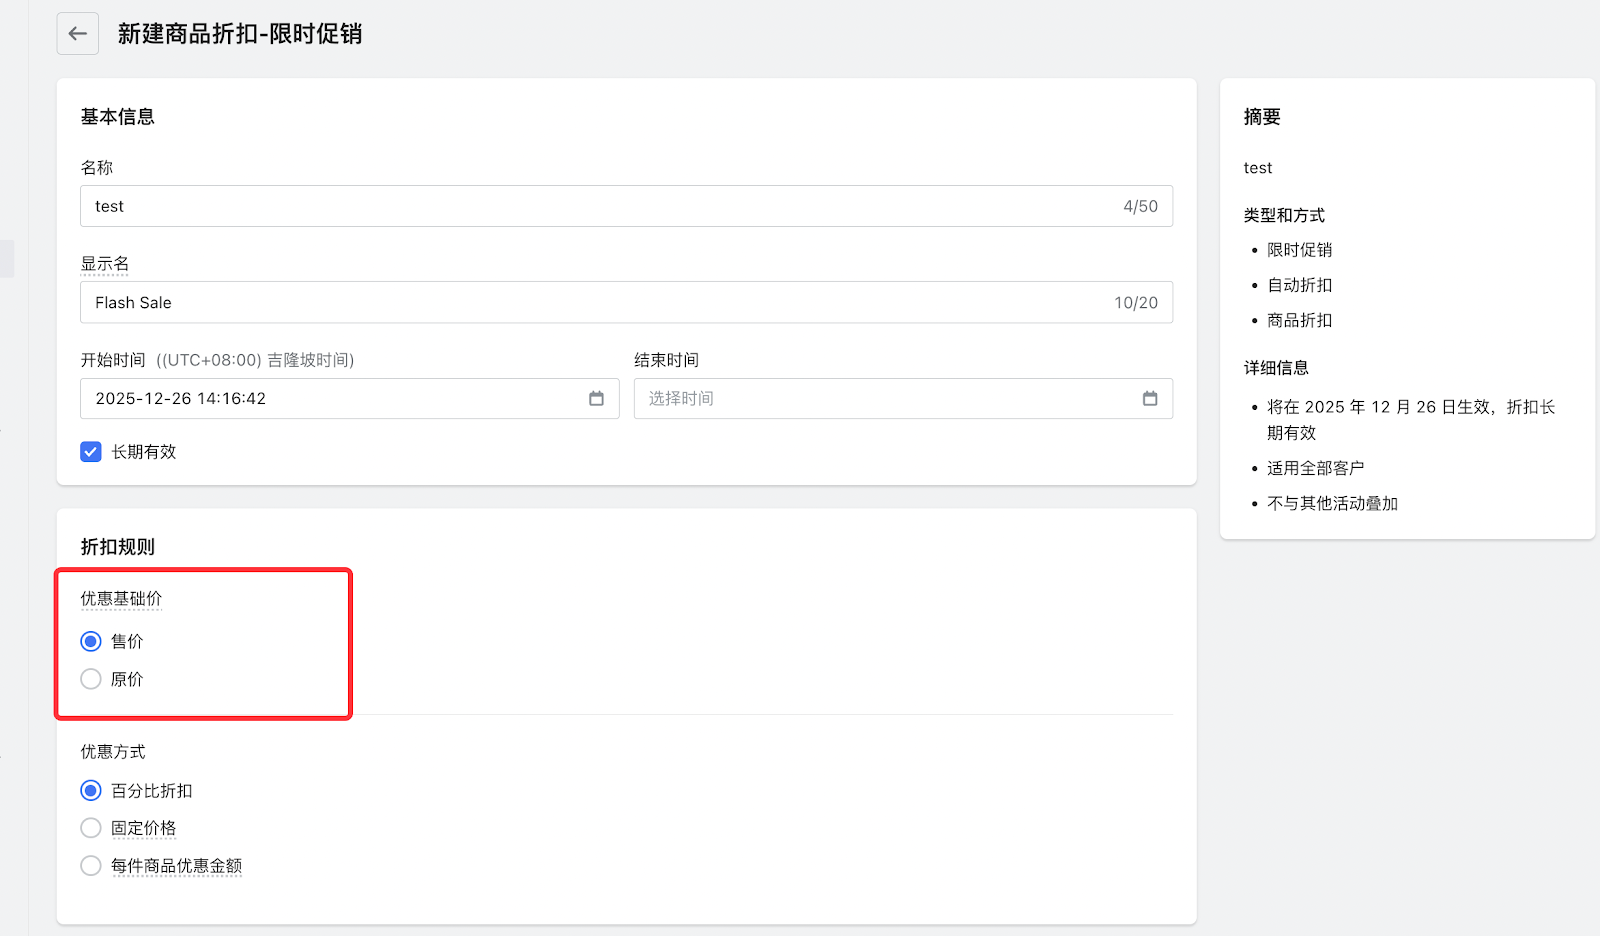Screen dimensions: 1600x936
Task: Click the 优惠方式 section label
Action: coord(113,752)
